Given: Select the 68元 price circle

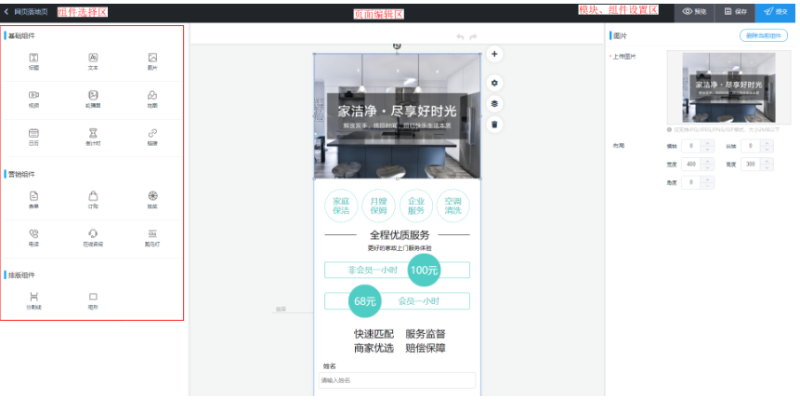Looking at the screenshot, I should point(365,301).
